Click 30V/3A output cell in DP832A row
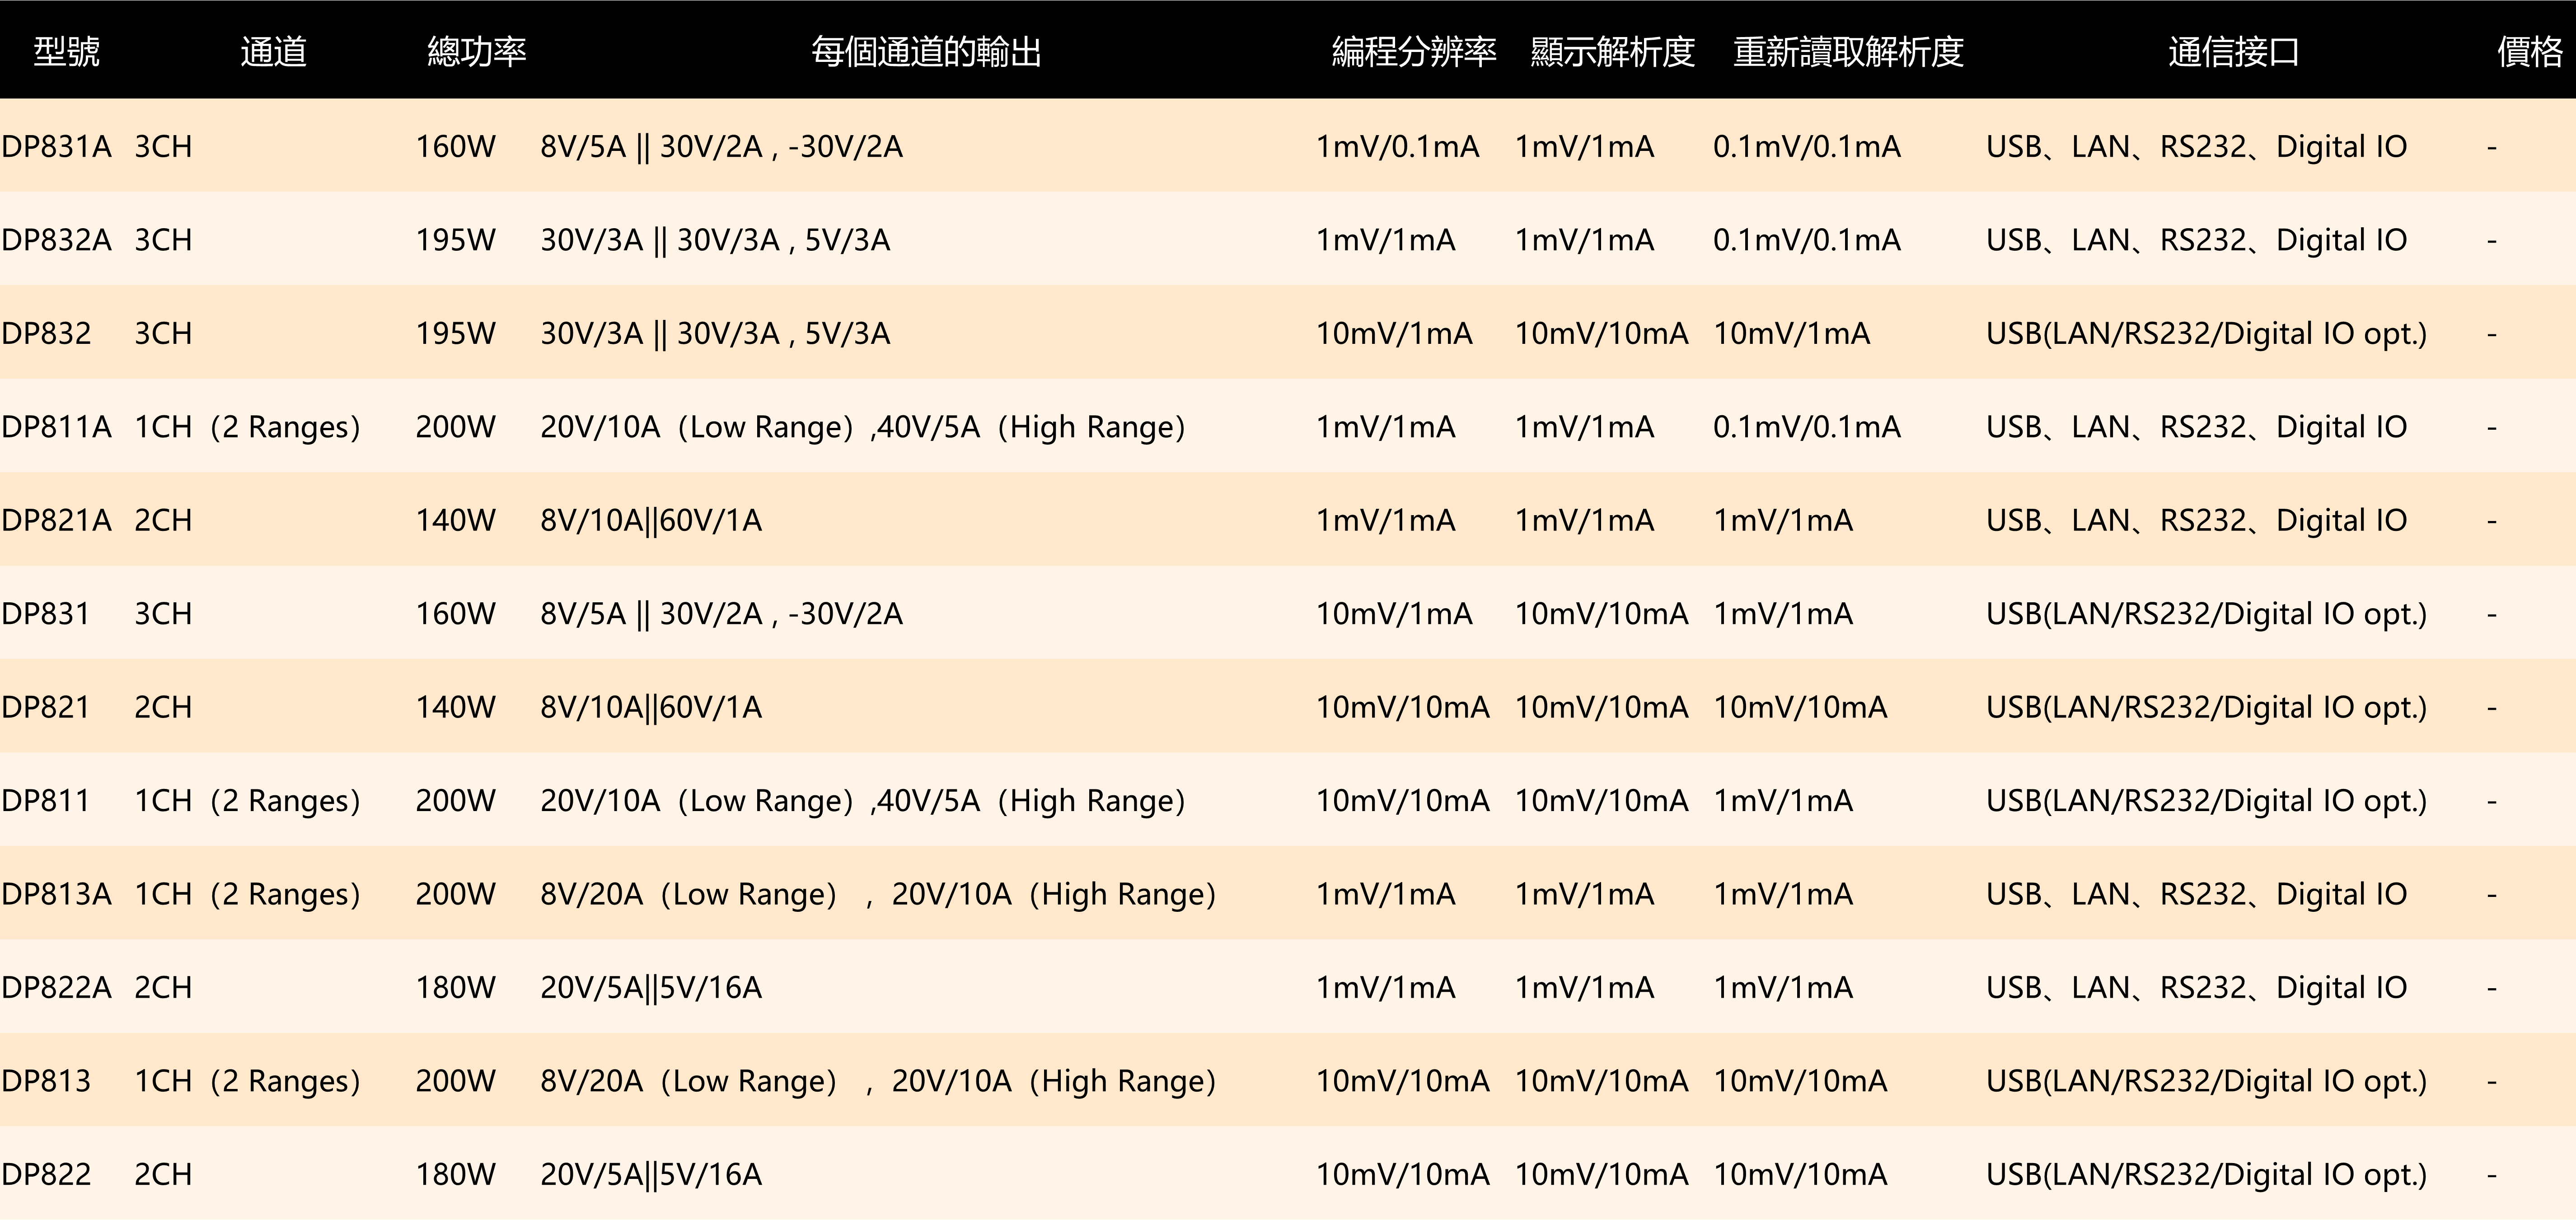Screen dimensions: 2576x1220 click(715, 240)
